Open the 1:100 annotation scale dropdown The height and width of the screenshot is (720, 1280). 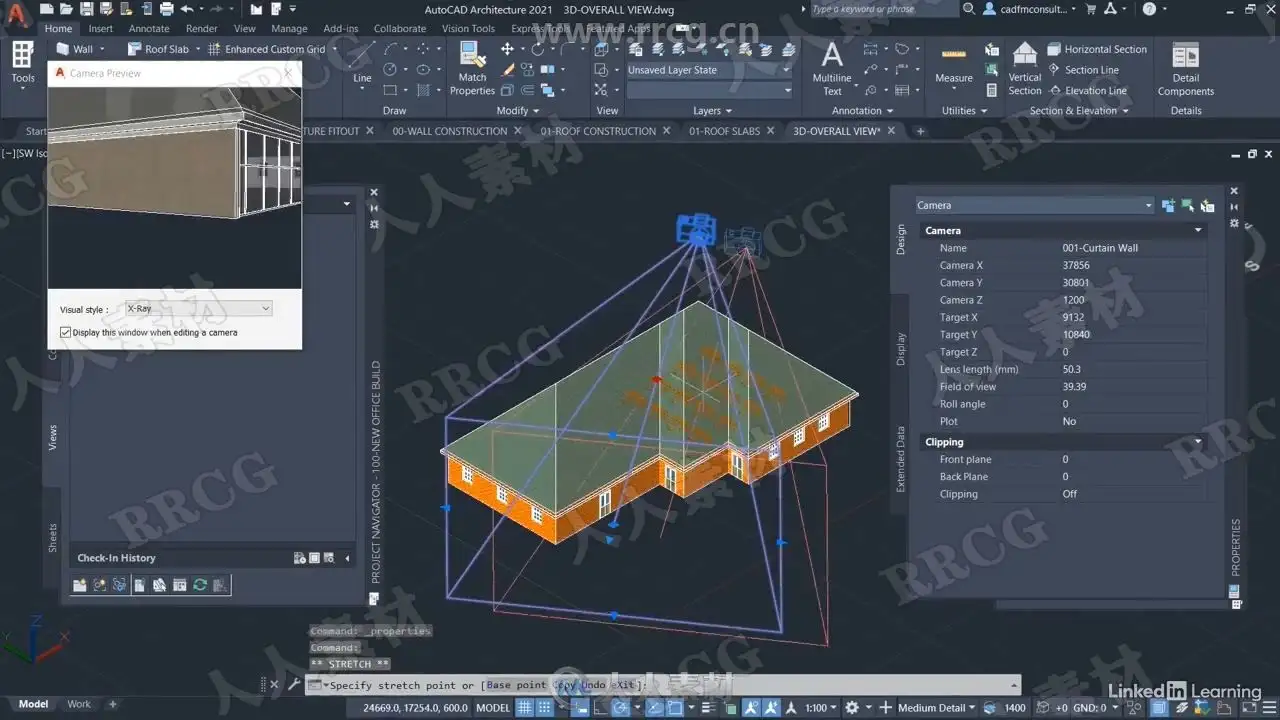tap(821, 708)
